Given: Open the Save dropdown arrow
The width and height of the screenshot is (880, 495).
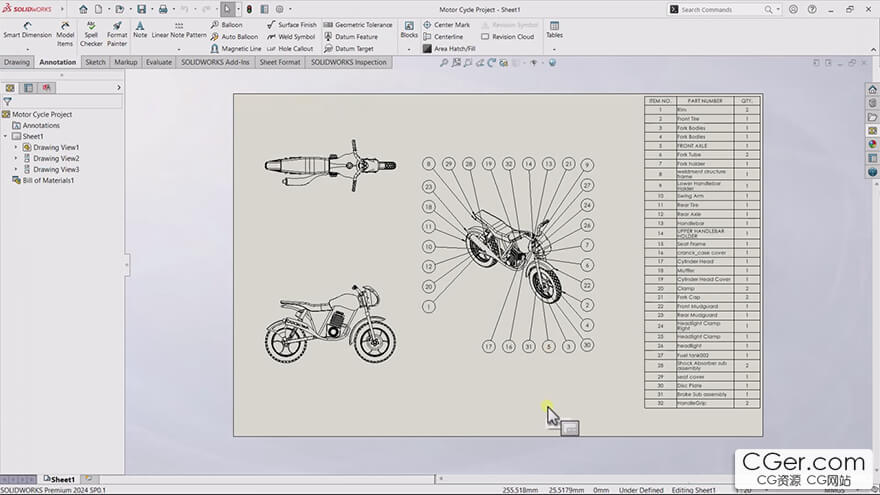Looking at the screenshot, I should click(152, 9).
